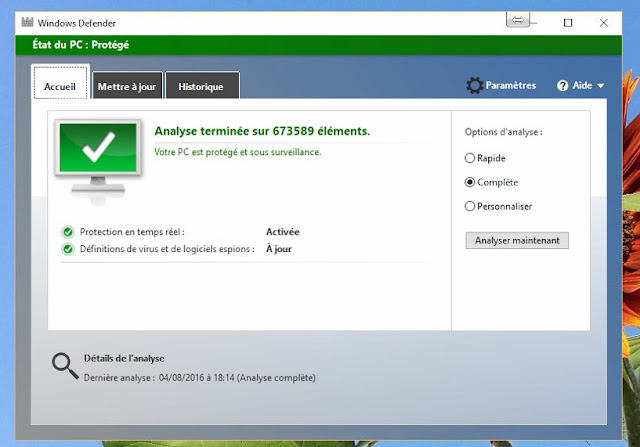Open the Historique tab

tap(202, 85)
